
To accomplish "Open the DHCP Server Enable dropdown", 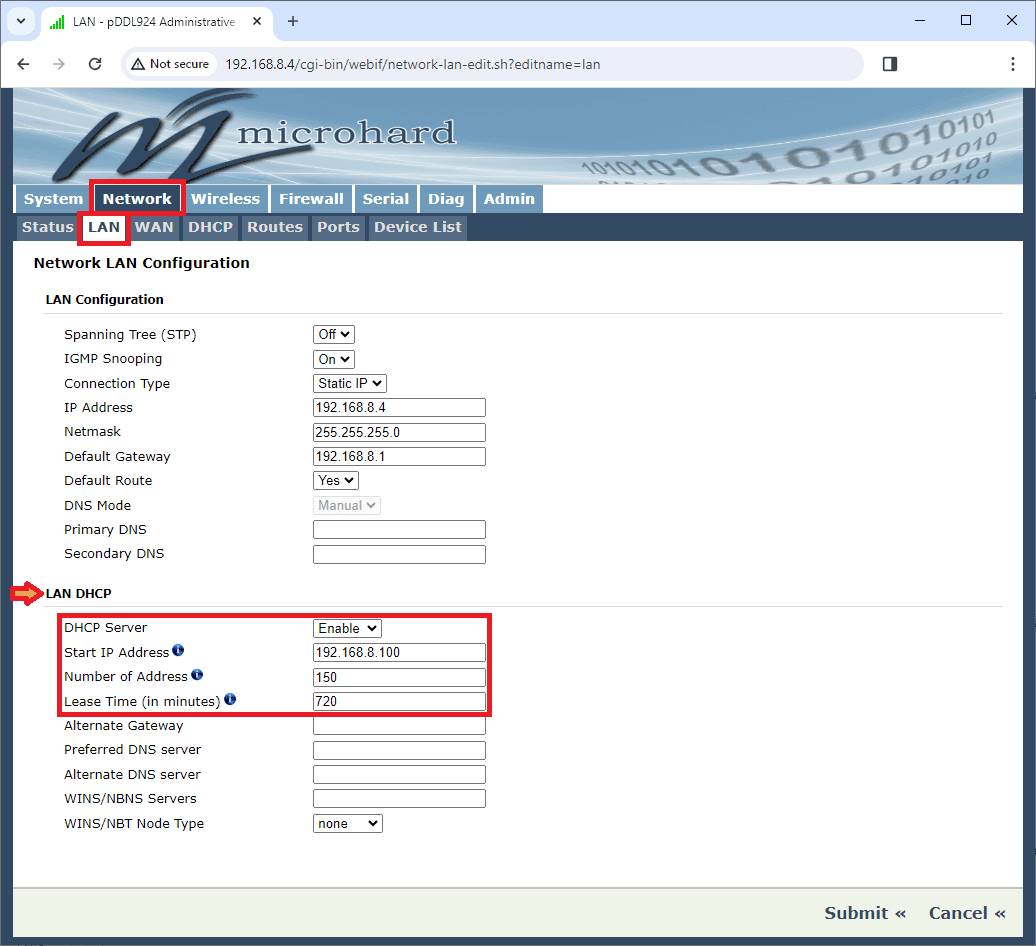I will [x=348, y=628].
